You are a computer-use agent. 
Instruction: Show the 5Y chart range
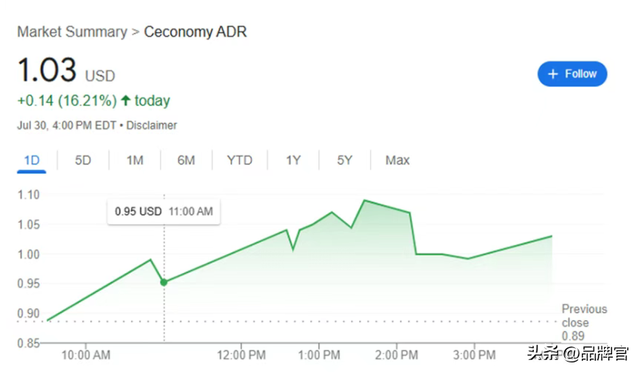click(344, 160)
